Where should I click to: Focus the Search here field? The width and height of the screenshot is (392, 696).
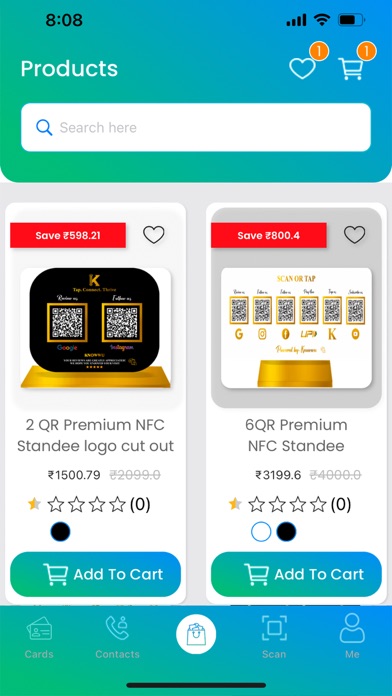[x=196, y=127]
